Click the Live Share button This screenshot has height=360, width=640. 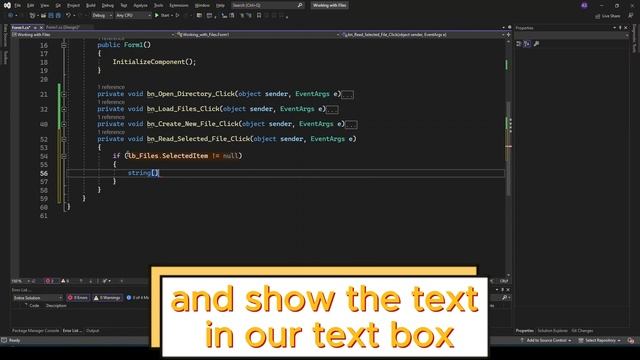pyautogui.click(x=608, y=16)
